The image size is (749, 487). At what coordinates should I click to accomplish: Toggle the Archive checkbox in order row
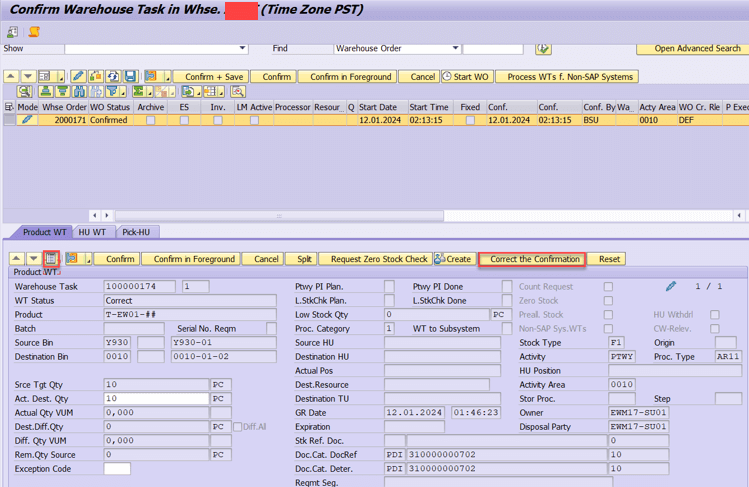[x=151, y=120]
